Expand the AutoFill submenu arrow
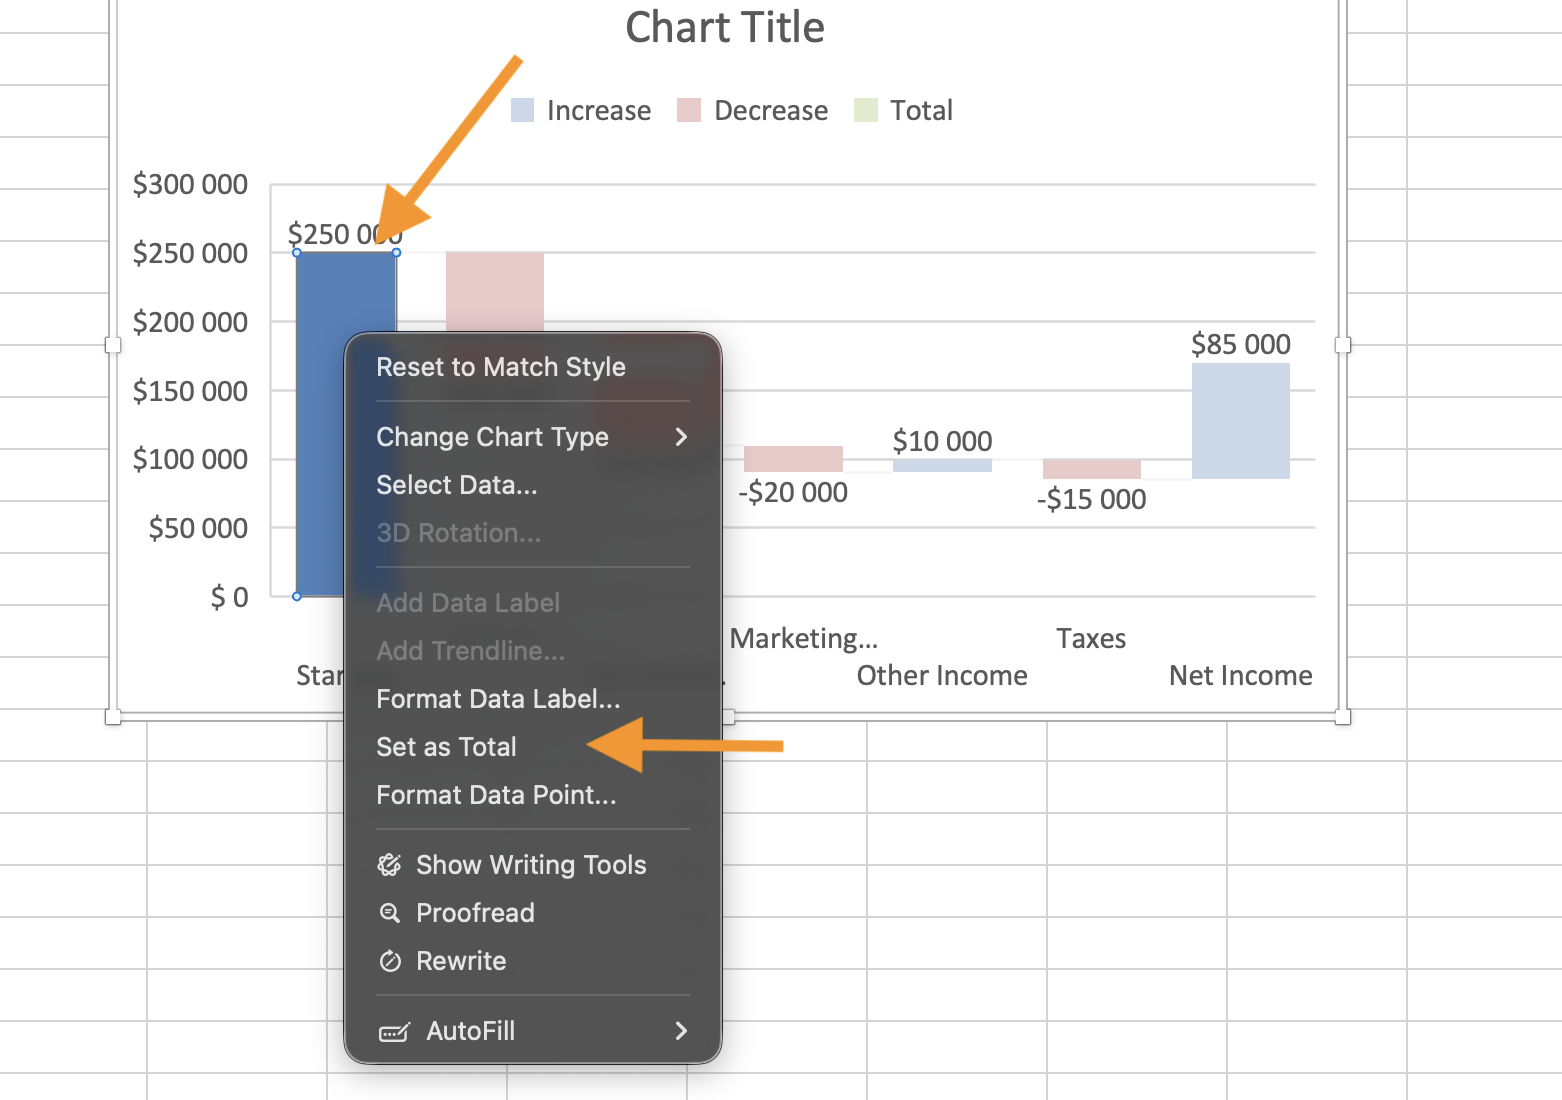The image size is (1562, 1100). point(681,1031)
